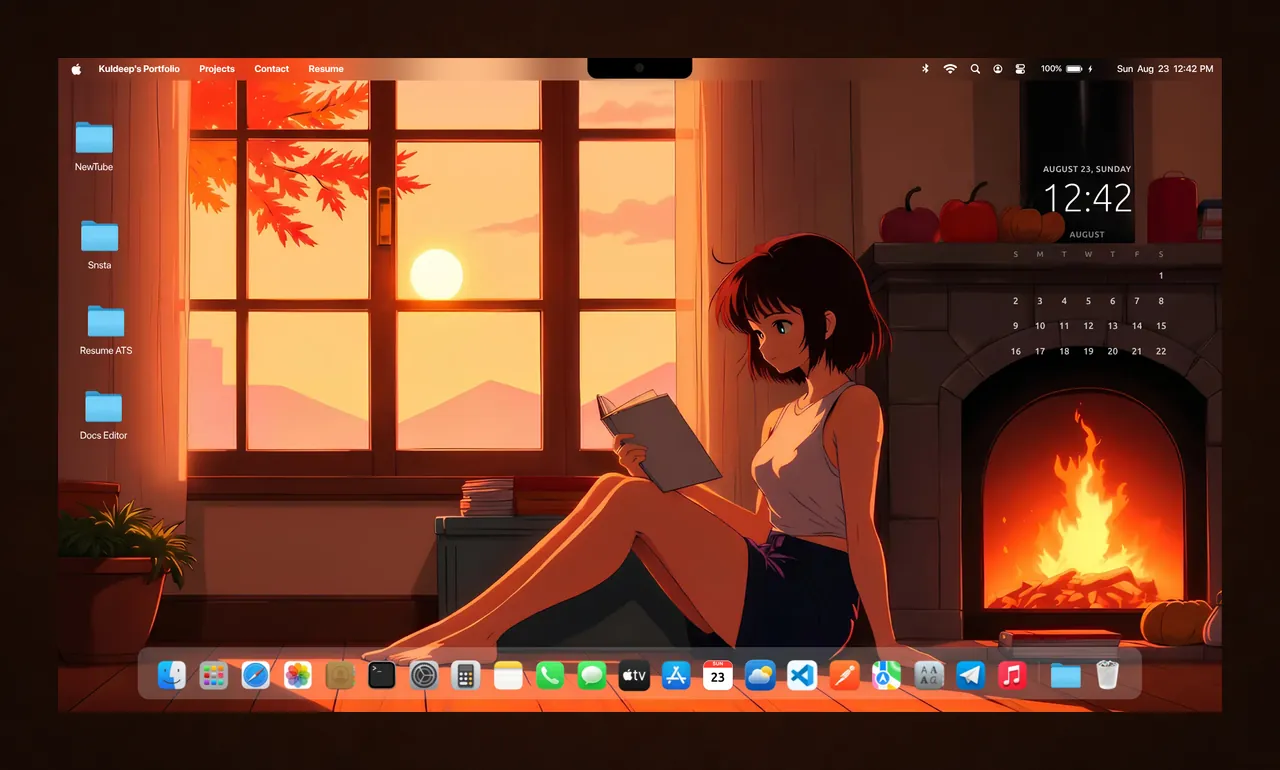Open the Docs Editor desktop folder
This screenshot has height=770, width=1280.
[x=103, y=415]
